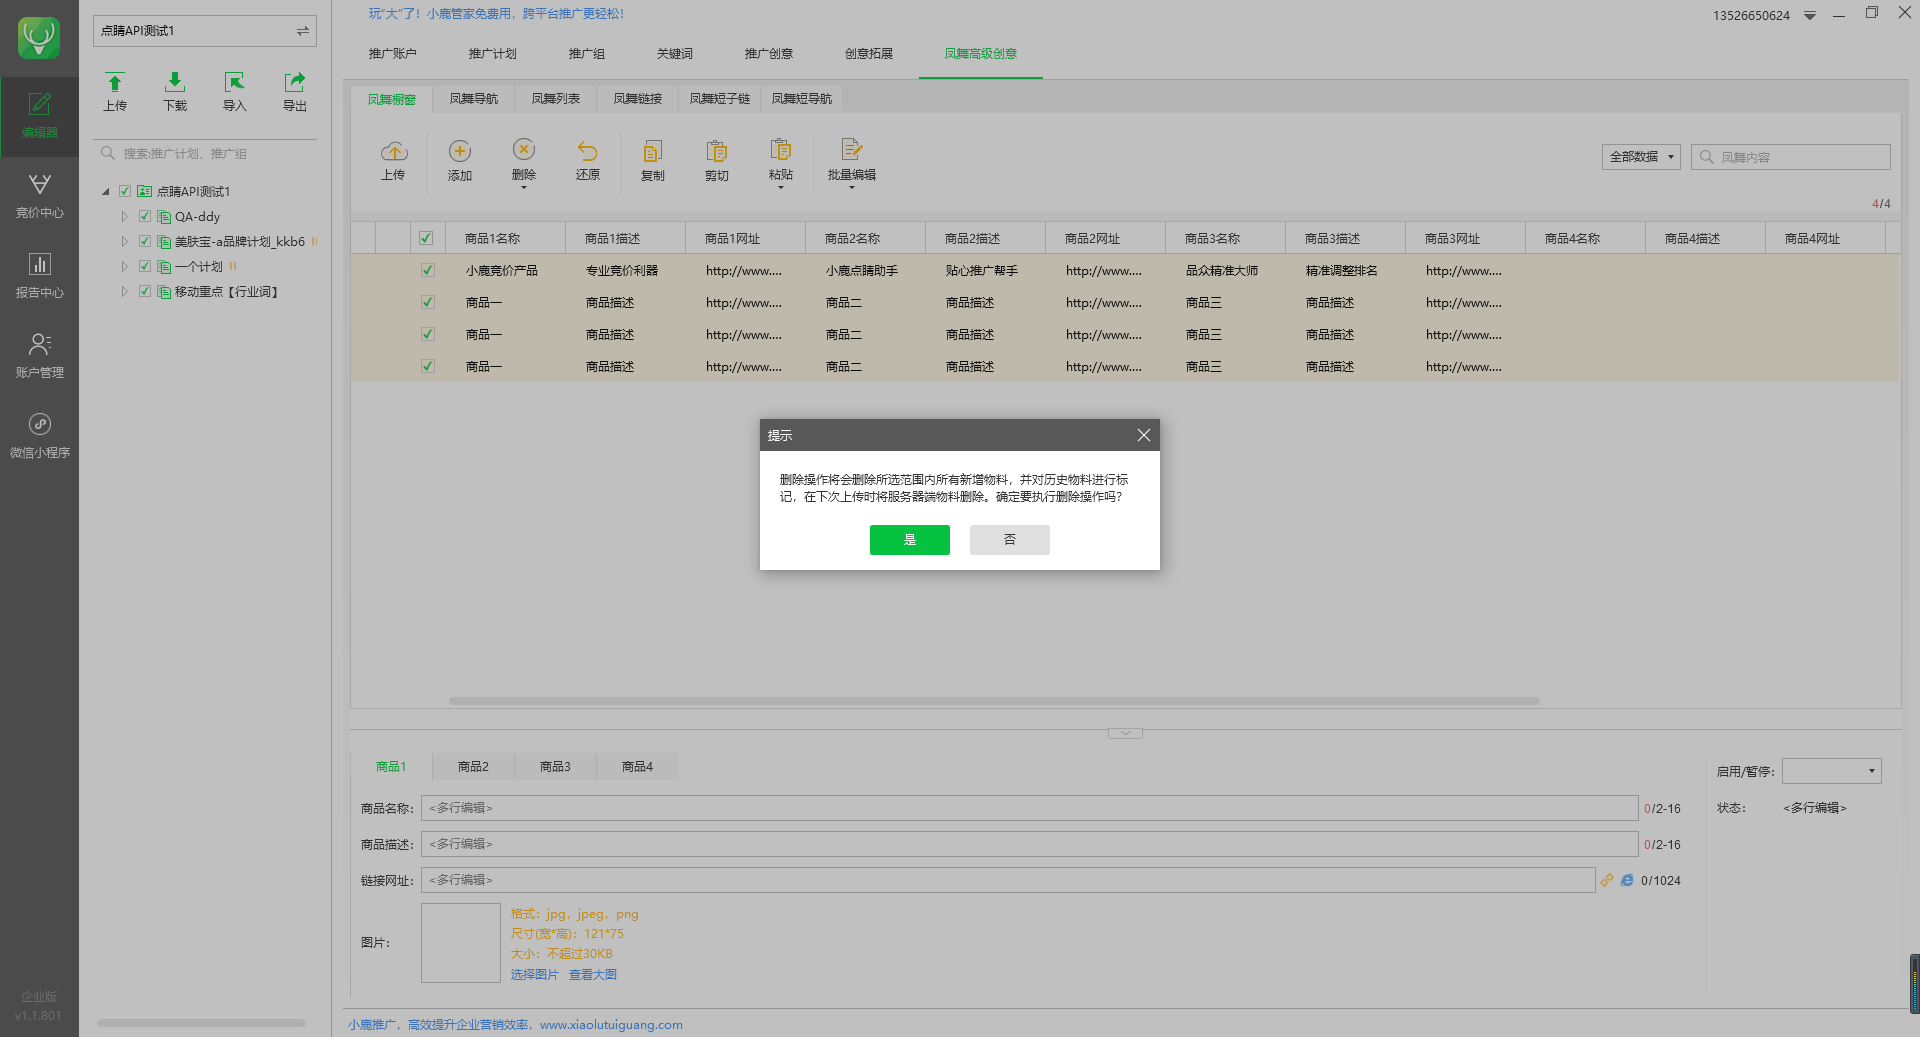Click the 查看大图 link

[593, 974]
